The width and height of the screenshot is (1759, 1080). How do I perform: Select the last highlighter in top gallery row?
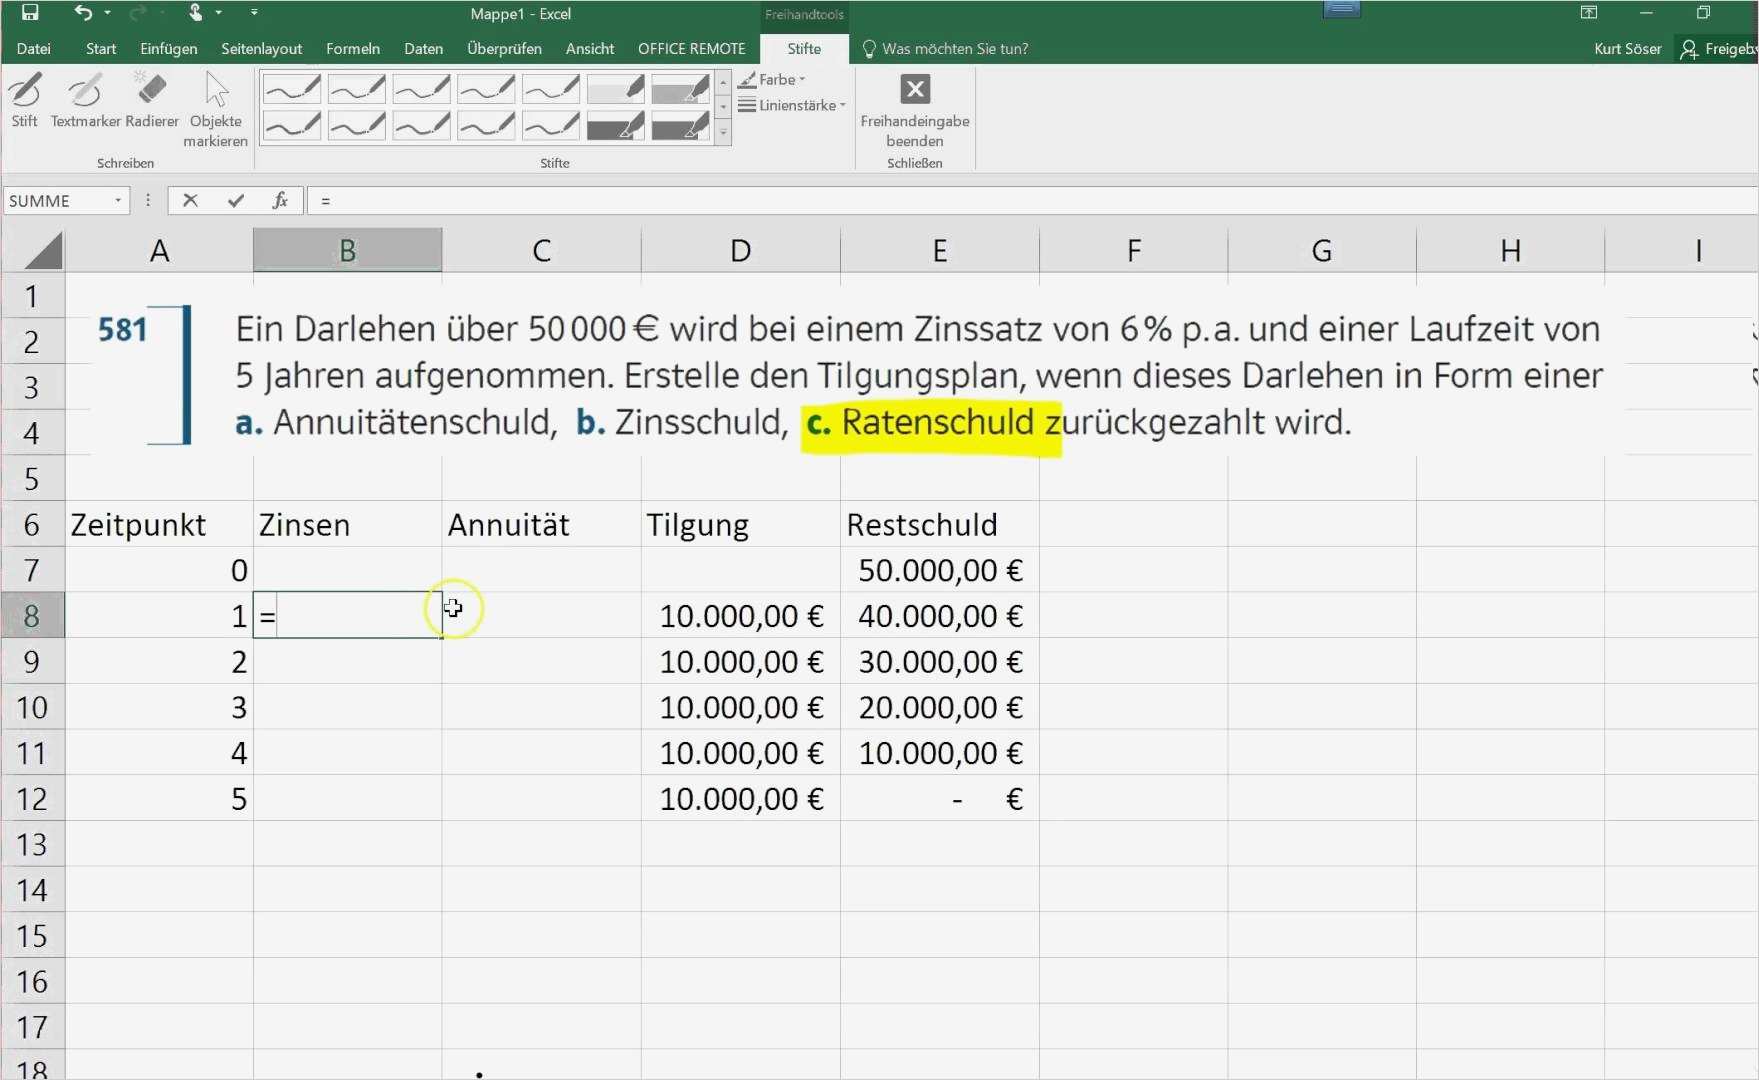click(x=681, y=89)
